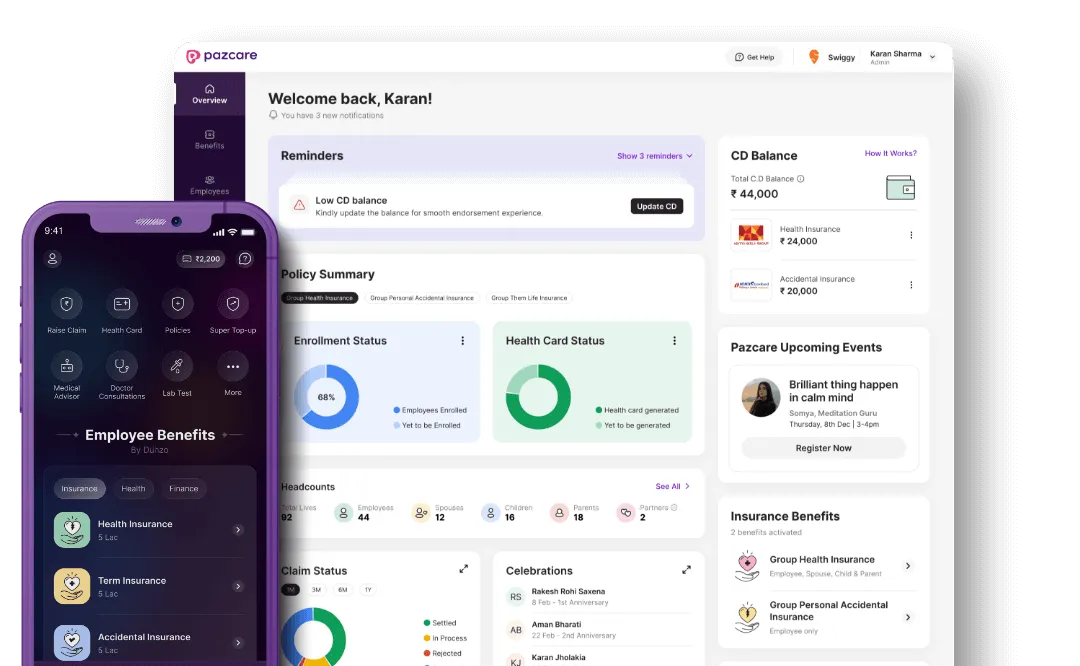
Task: Expand Show 3 reminders
Action: (654, 156)
